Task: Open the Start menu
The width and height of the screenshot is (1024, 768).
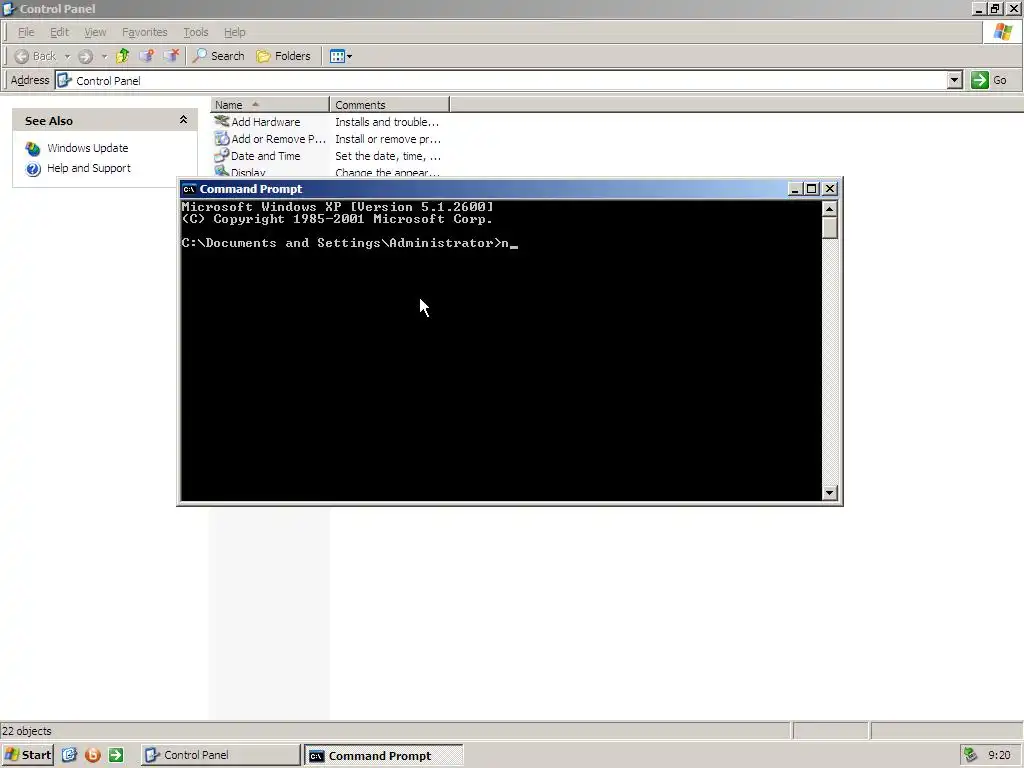Action: [x=27, y=755]
